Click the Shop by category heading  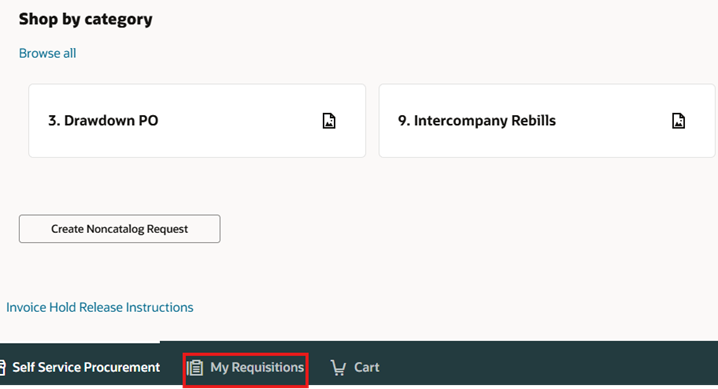tap(86, 19)
